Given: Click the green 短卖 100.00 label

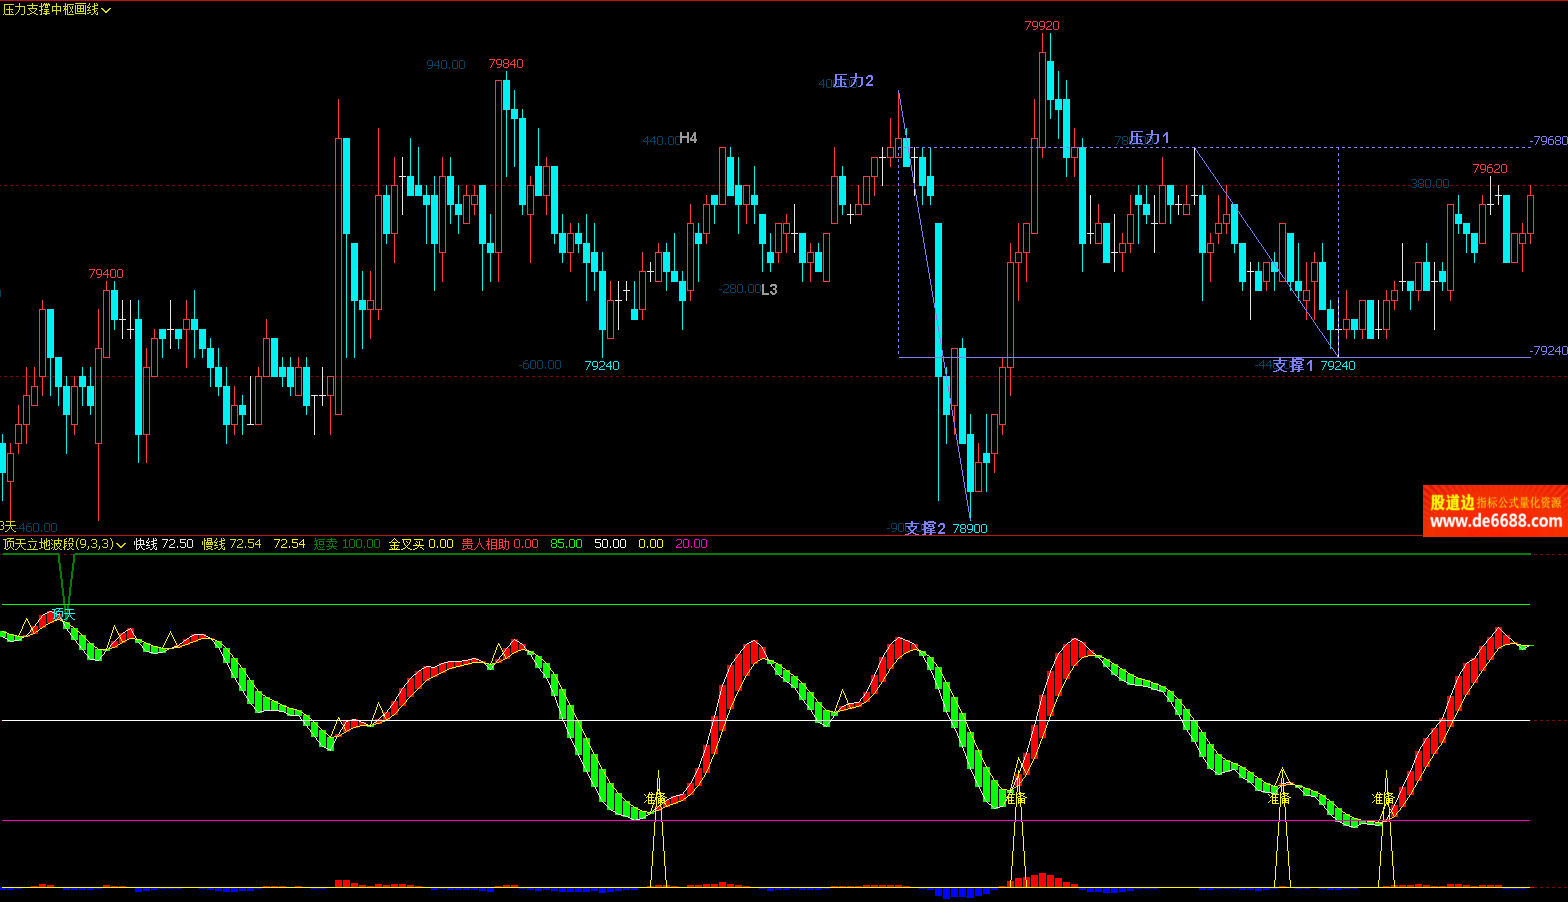Looking at the screenshot, I should coord(346,544).
